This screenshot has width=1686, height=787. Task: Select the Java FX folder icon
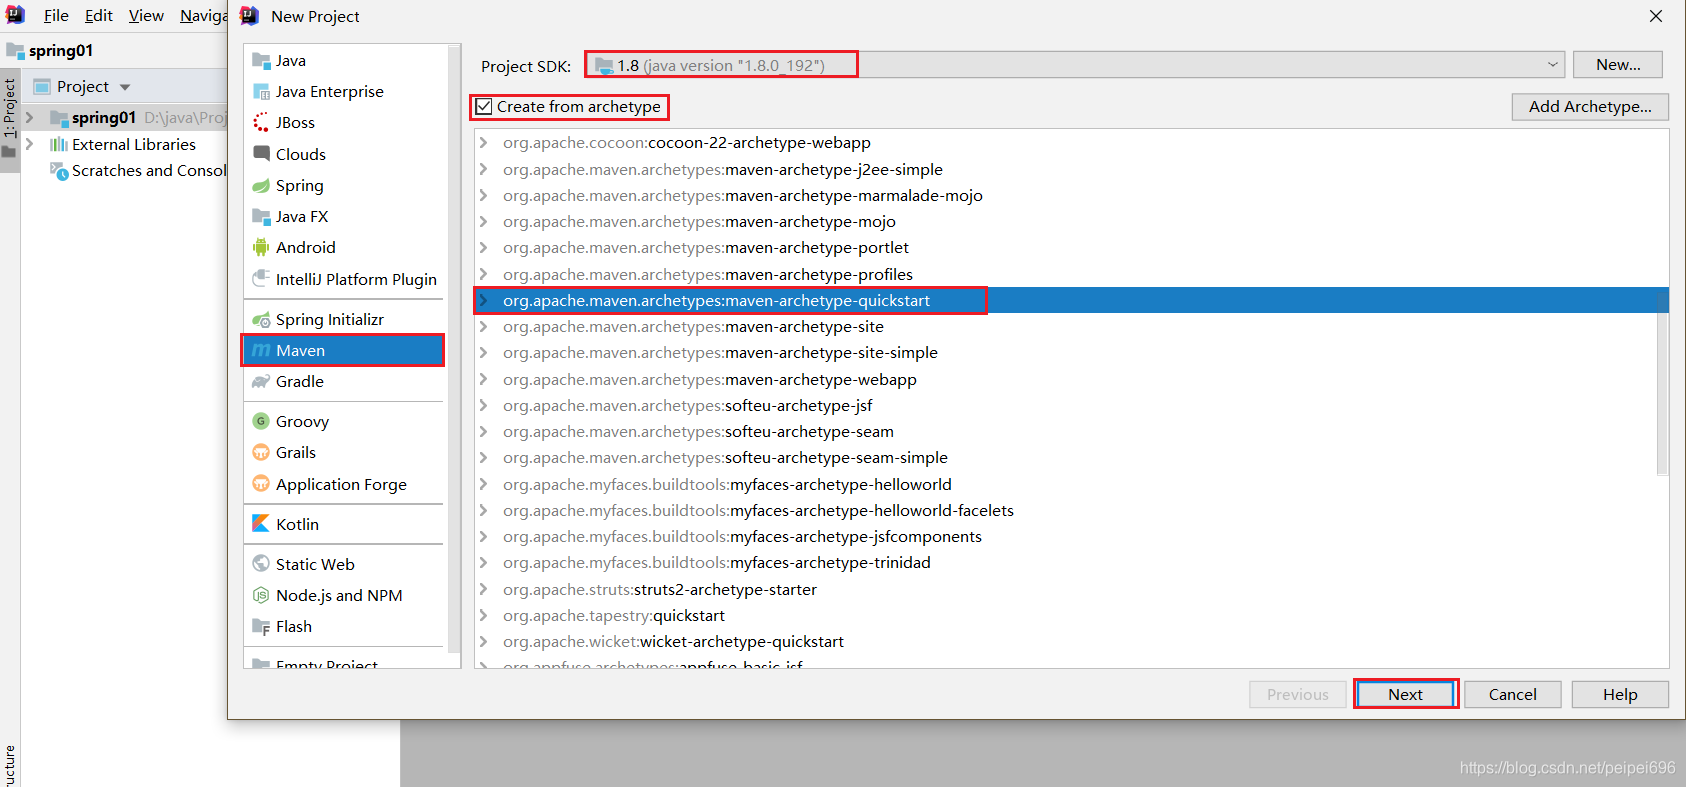point(261,216)
